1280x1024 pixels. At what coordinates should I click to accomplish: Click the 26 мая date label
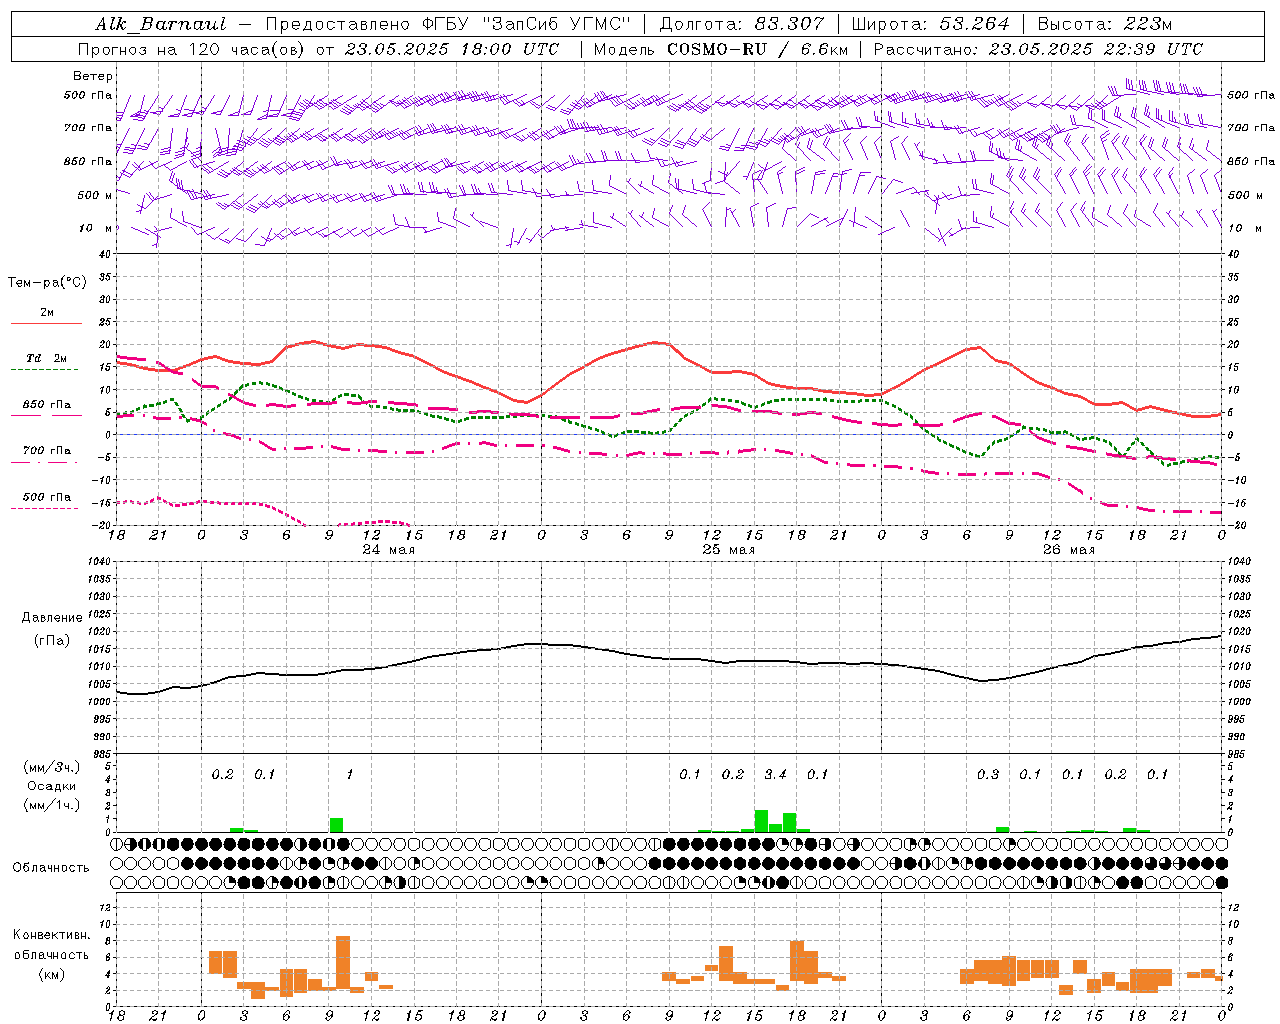point(1068,550)
